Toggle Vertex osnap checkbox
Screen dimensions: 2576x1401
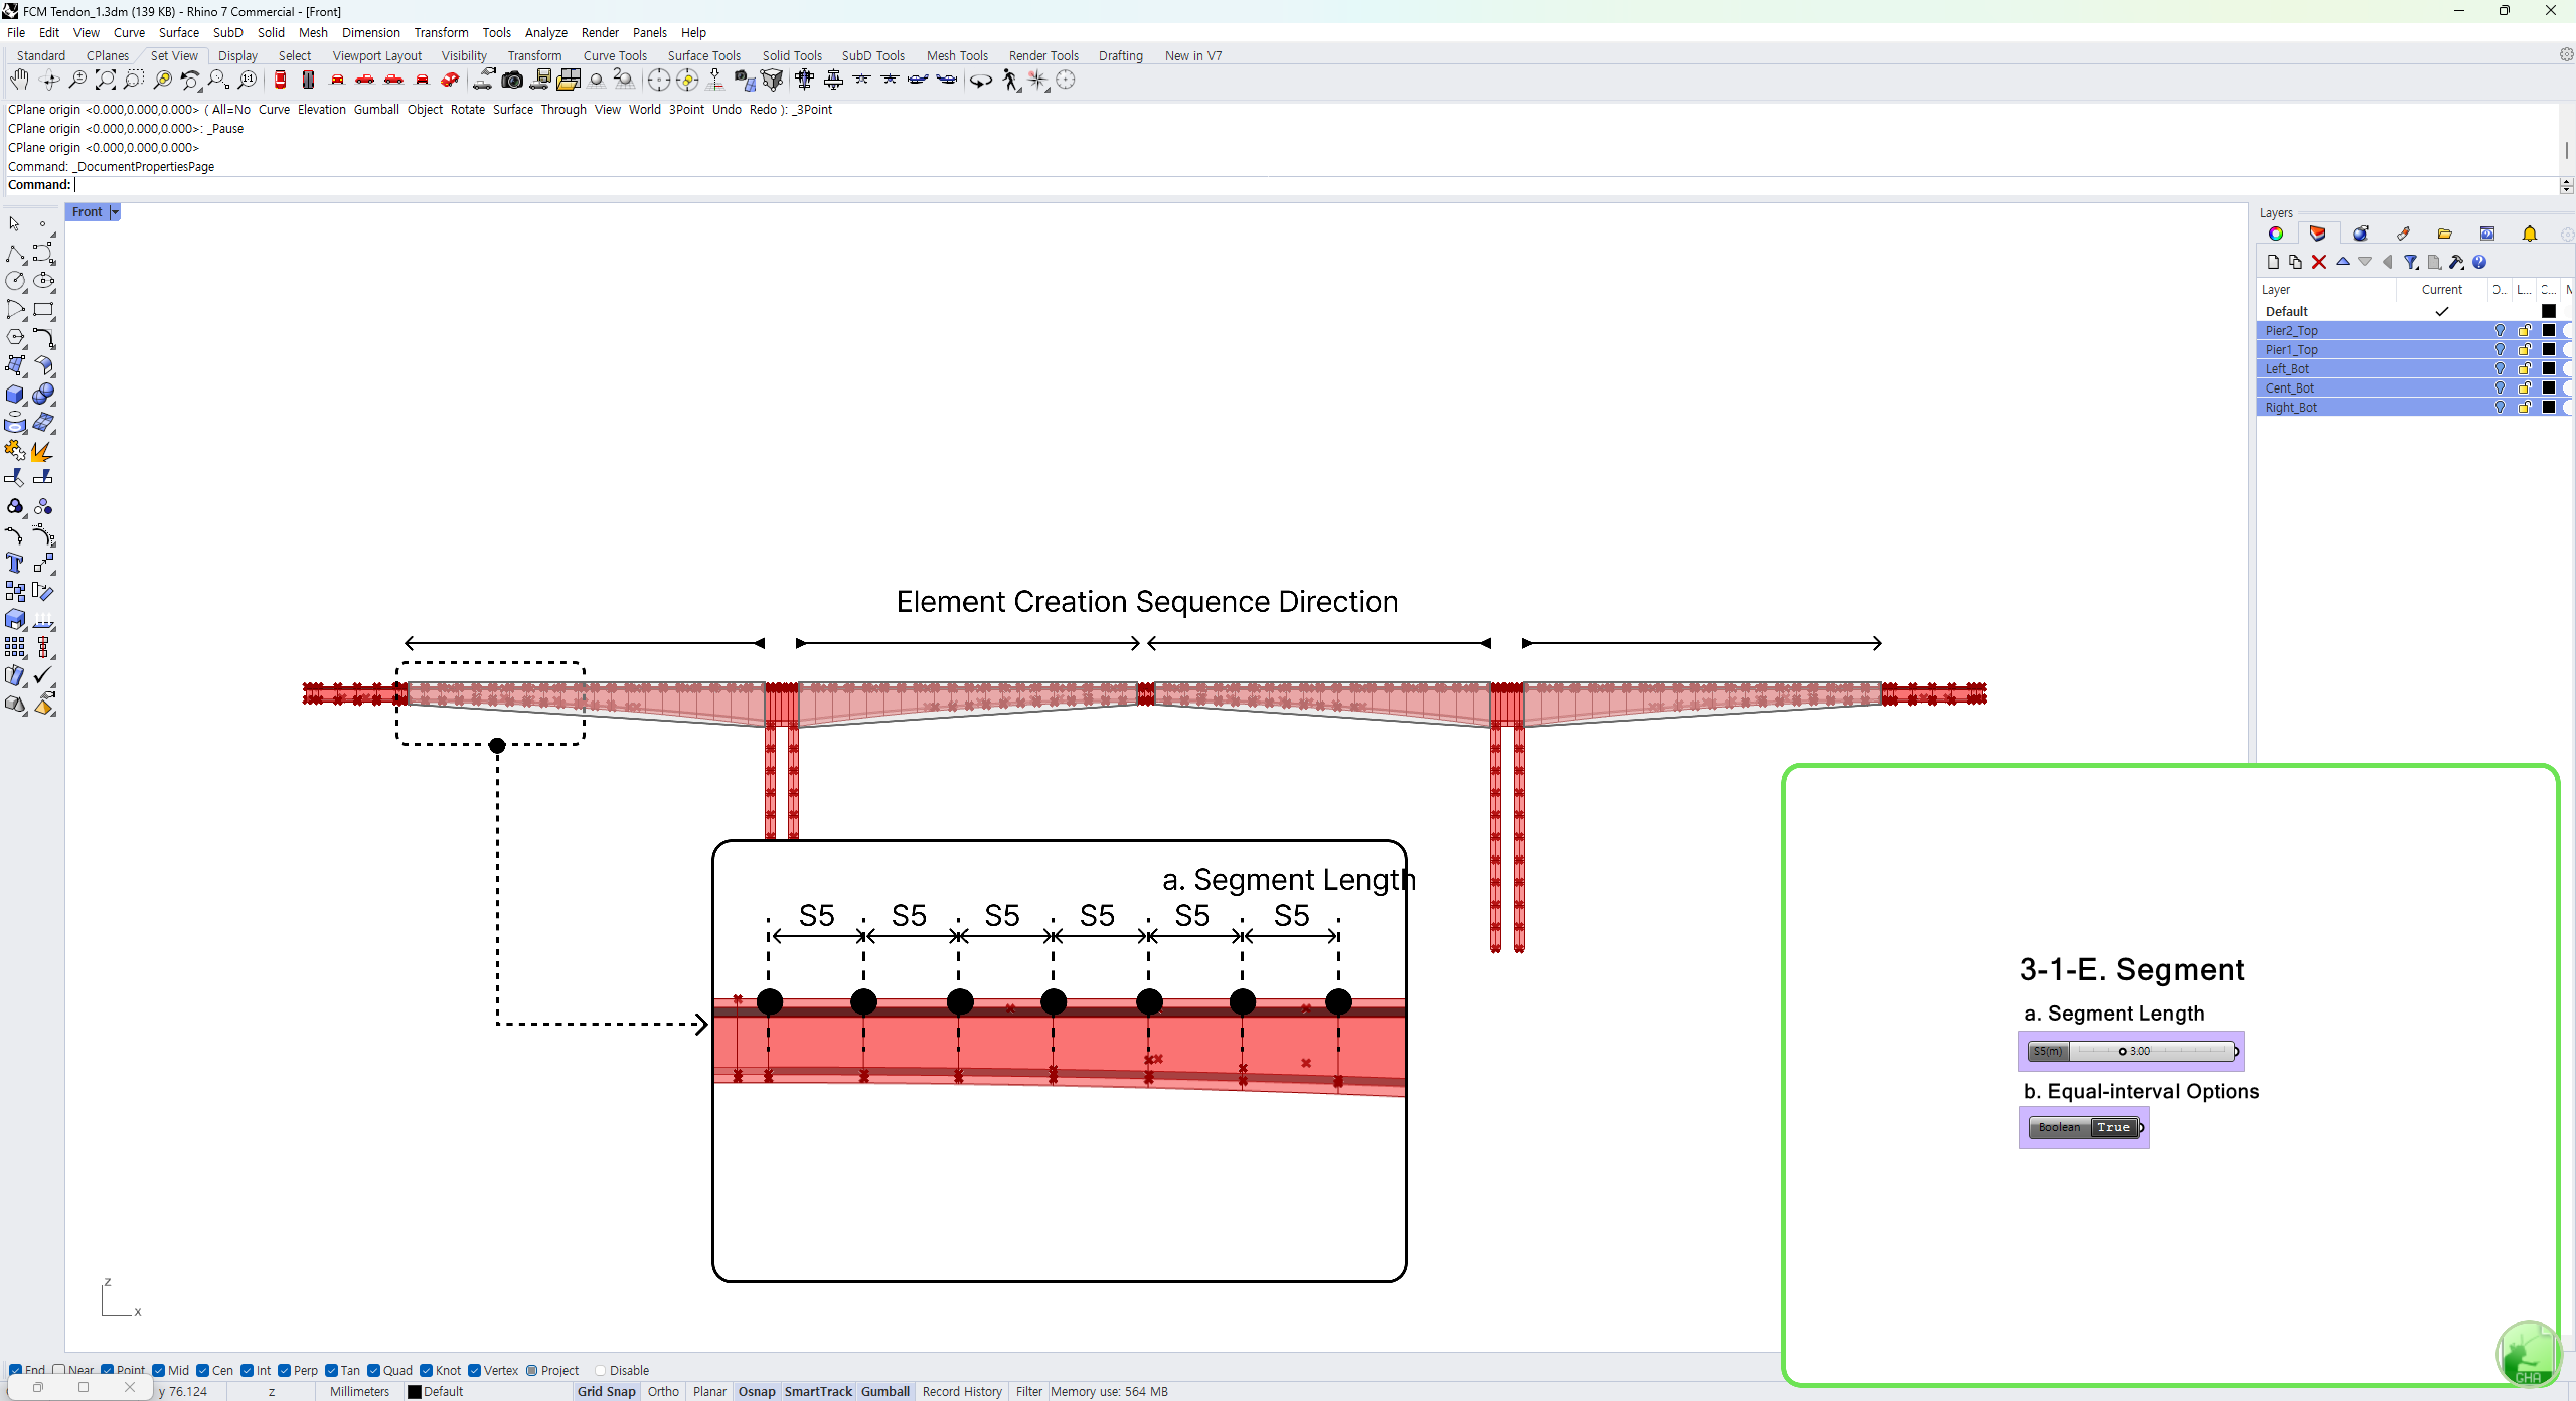click(x=475, y=1370)
